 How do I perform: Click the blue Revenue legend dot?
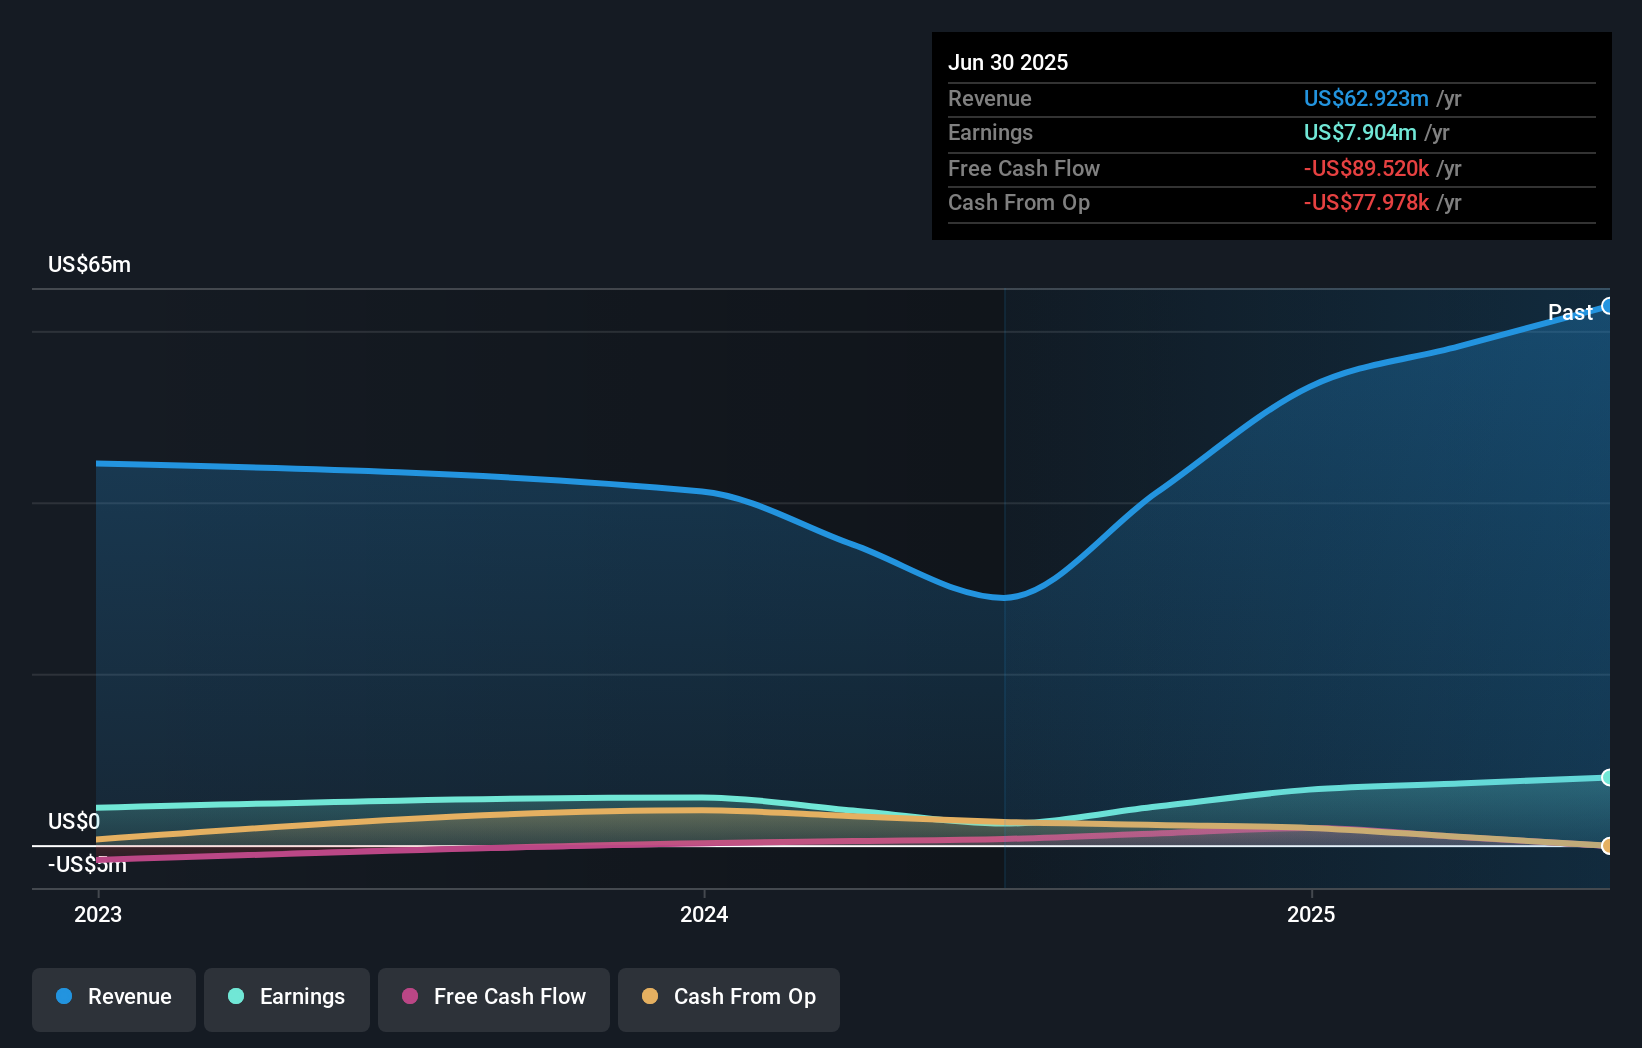tap(66, 997)
